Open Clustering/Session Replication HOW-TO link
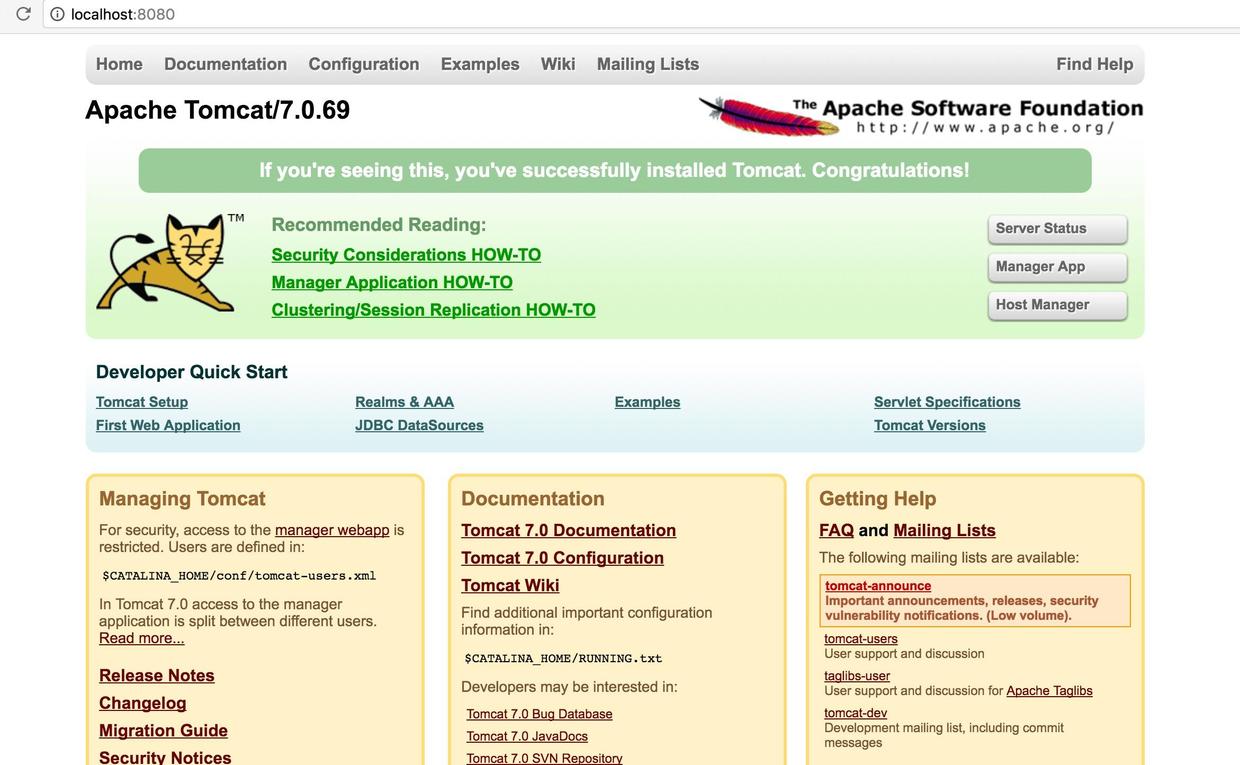Viewport: 1240px width, 765px height. 433,310
